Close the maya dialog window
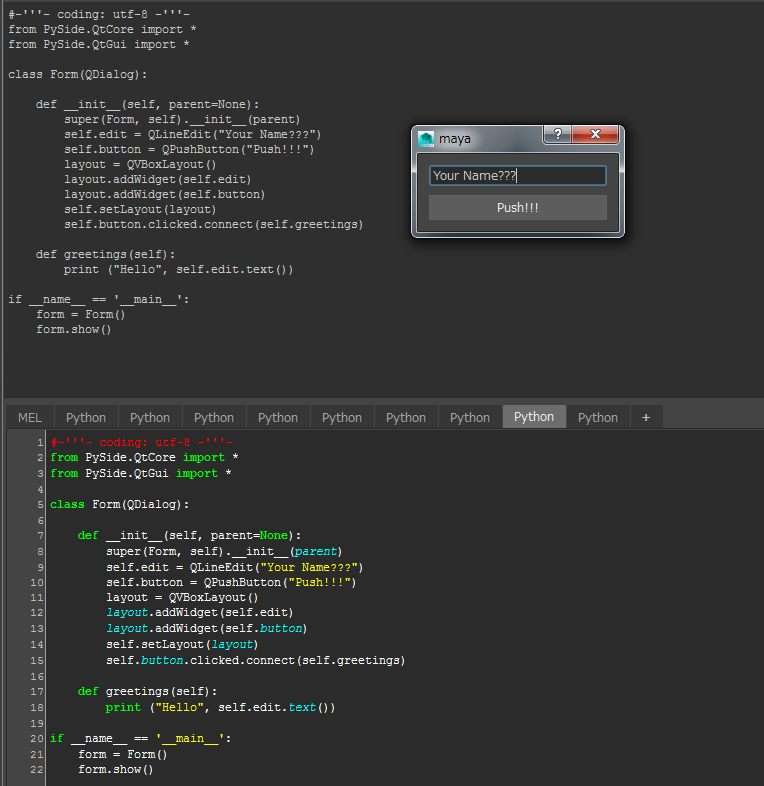The width and height of the screenshot is (764, 786). tap(595, 134)
